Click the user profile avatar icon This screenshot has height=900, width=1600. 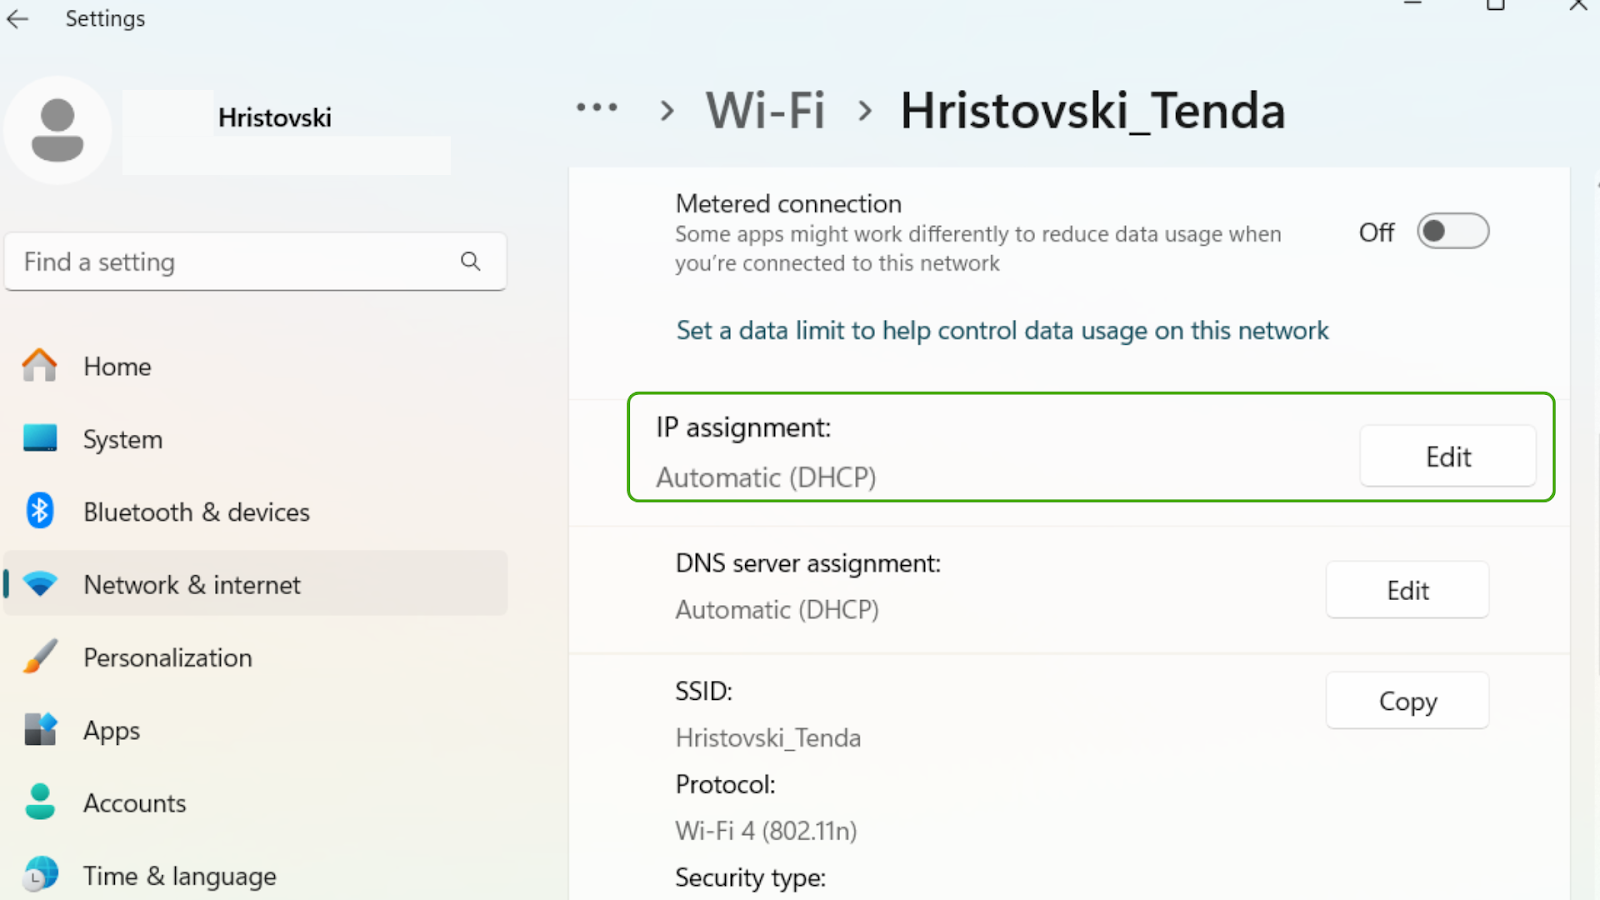pos(57,130)
